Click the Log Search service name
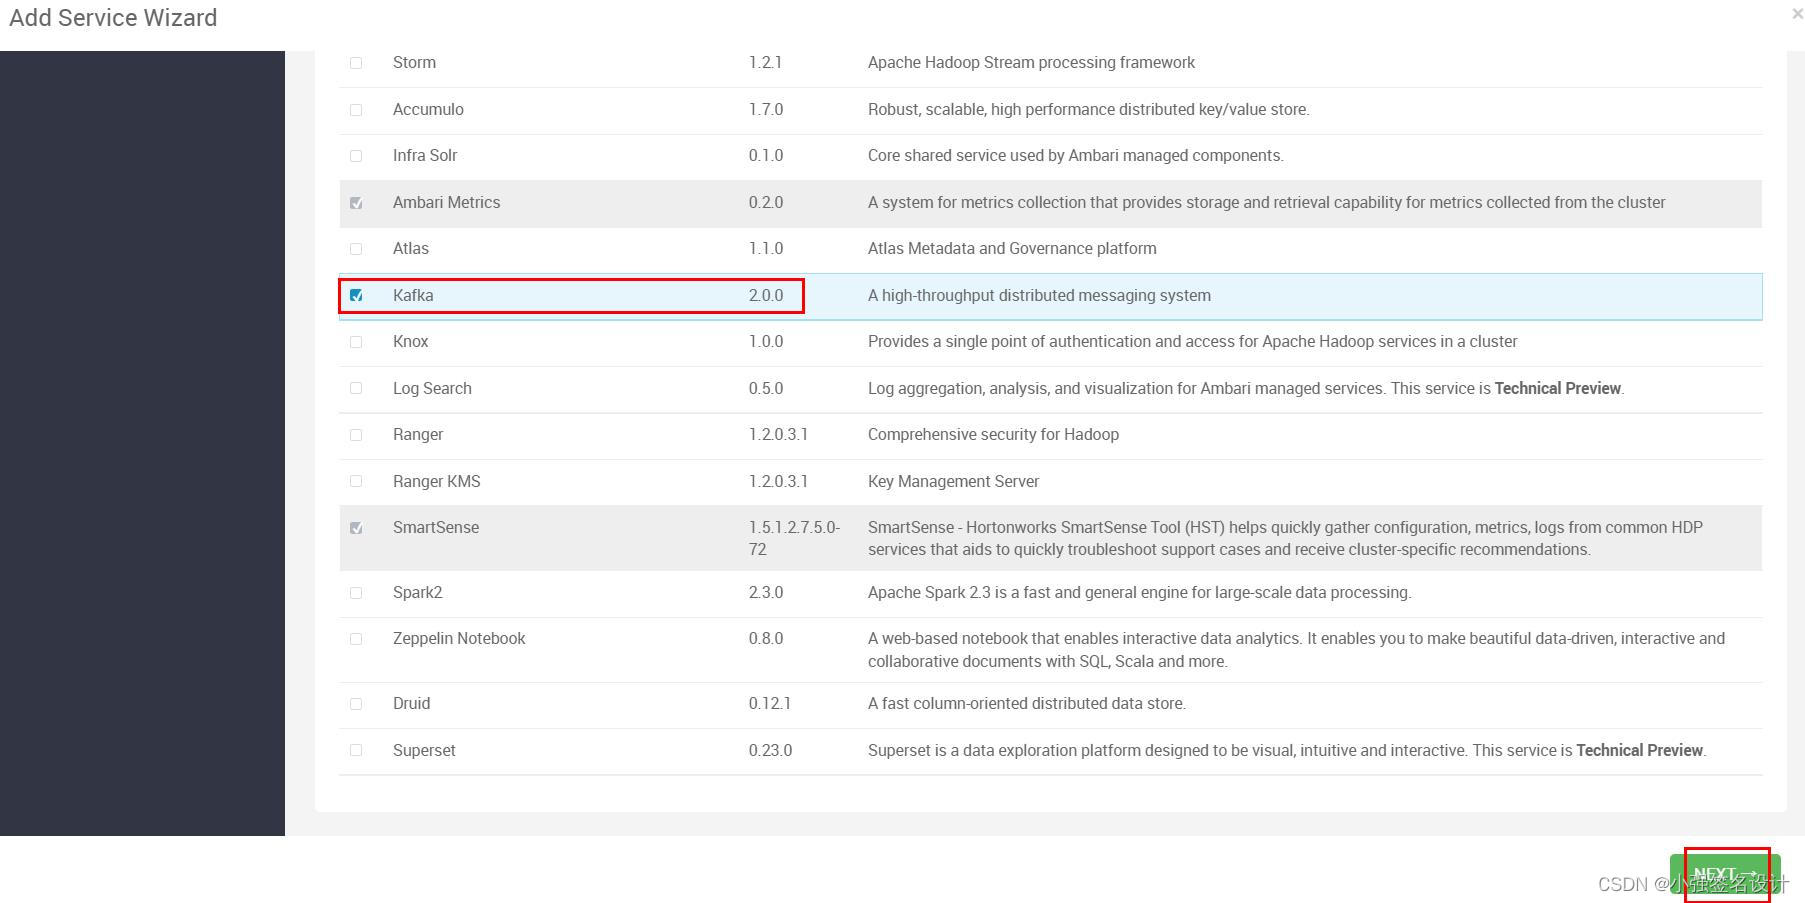 tap(432, 388)
